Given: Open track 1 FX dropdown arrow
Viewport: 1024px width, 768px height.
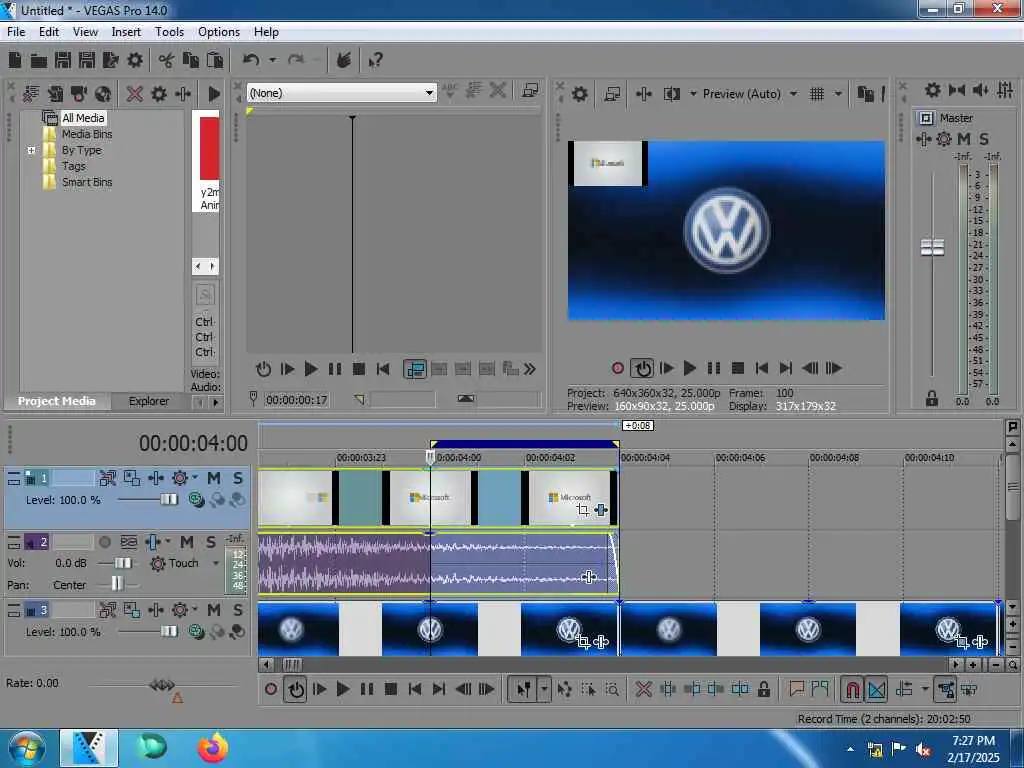Looking at the screenshot, I should coord(195,478).
